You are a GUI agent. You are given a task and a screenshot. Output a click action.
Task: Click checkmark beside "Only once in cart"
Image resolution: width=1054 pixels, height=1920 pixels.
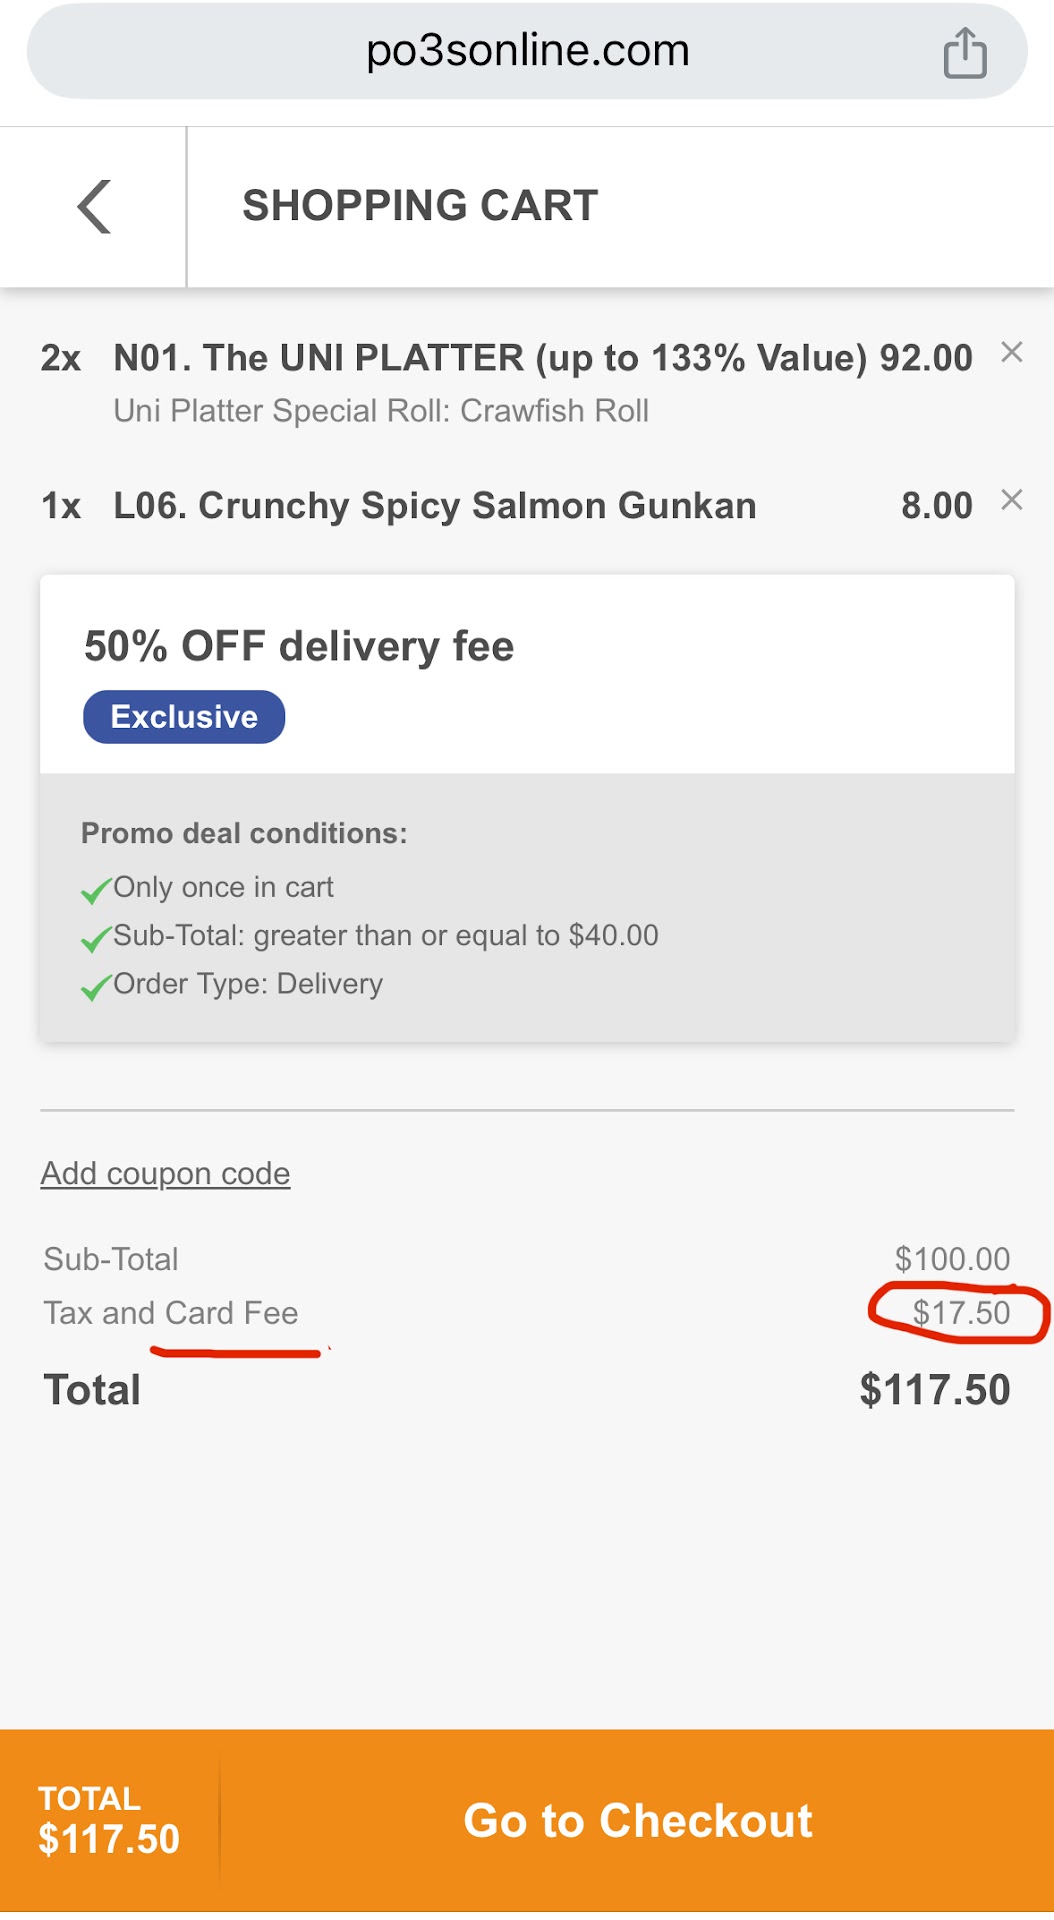[95, 889]
